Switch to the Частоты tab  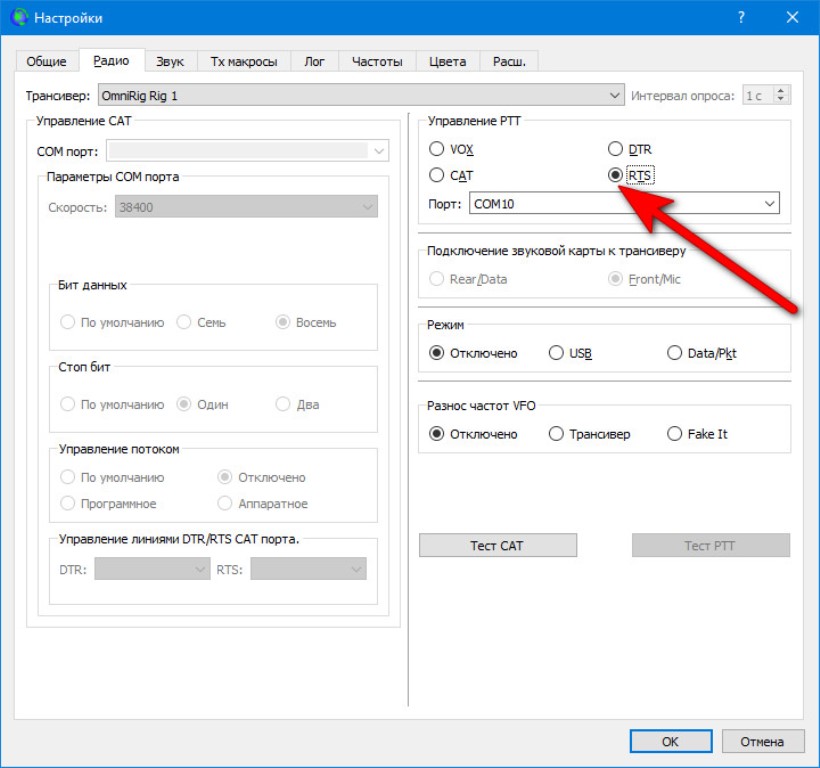tap(377, 61)
